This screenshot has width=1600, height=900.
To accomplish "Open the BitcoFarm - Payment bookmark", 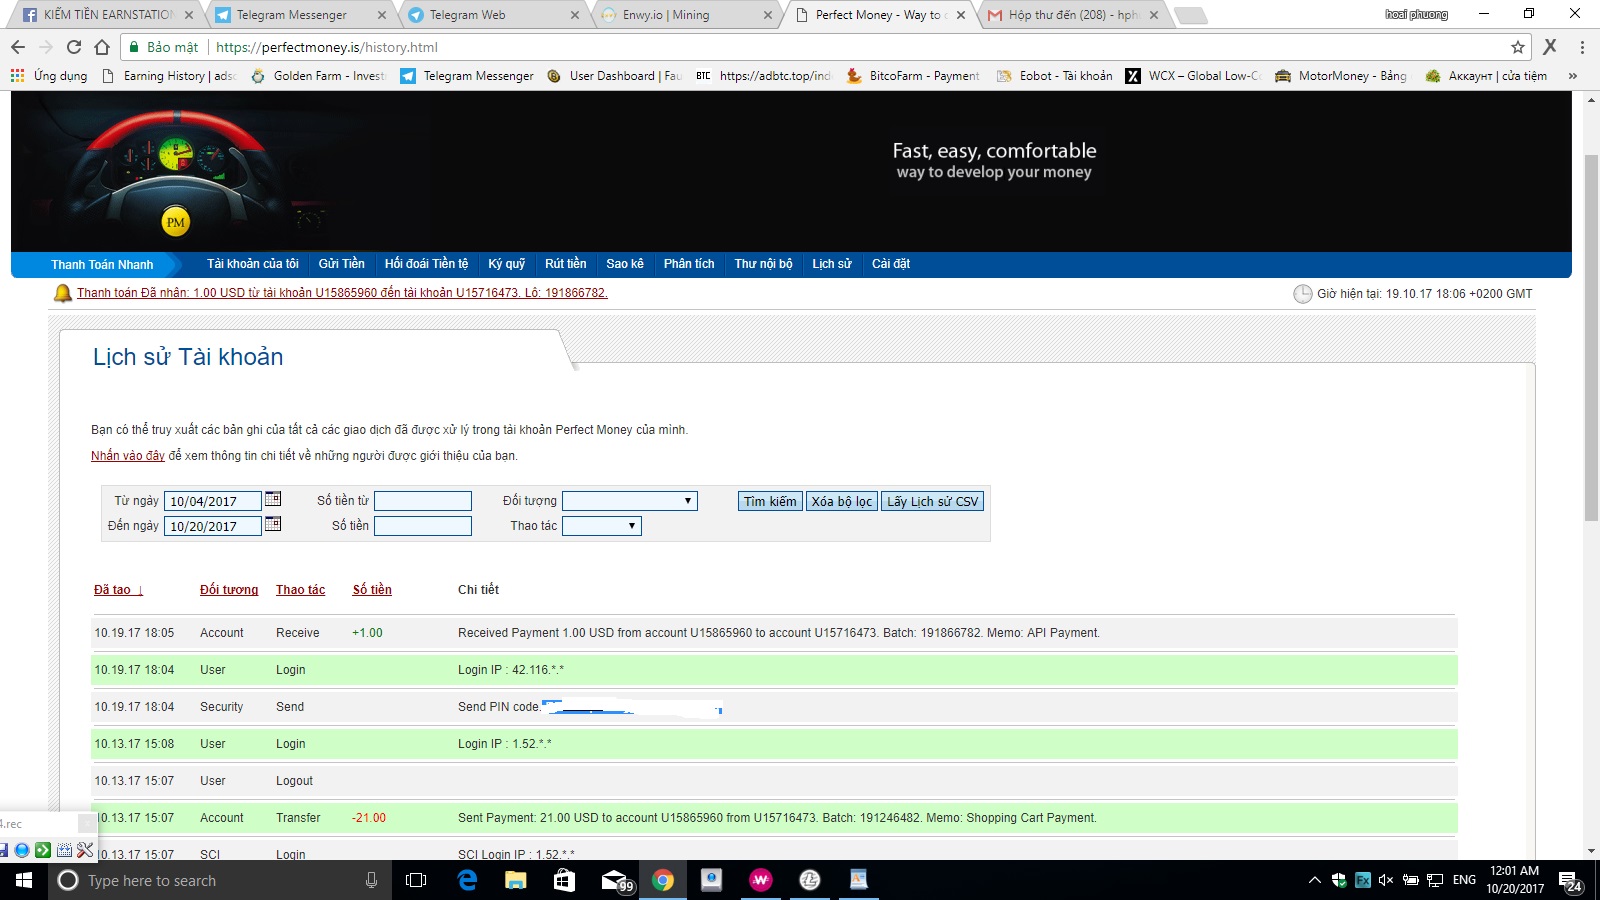I will pyautogui.click(x=914, y=76).
